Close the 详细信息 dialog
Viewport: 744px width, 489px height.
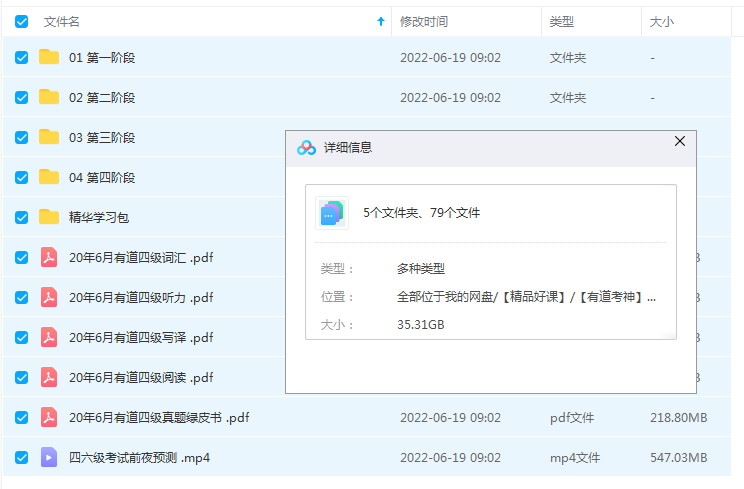[x=680, y=142]
